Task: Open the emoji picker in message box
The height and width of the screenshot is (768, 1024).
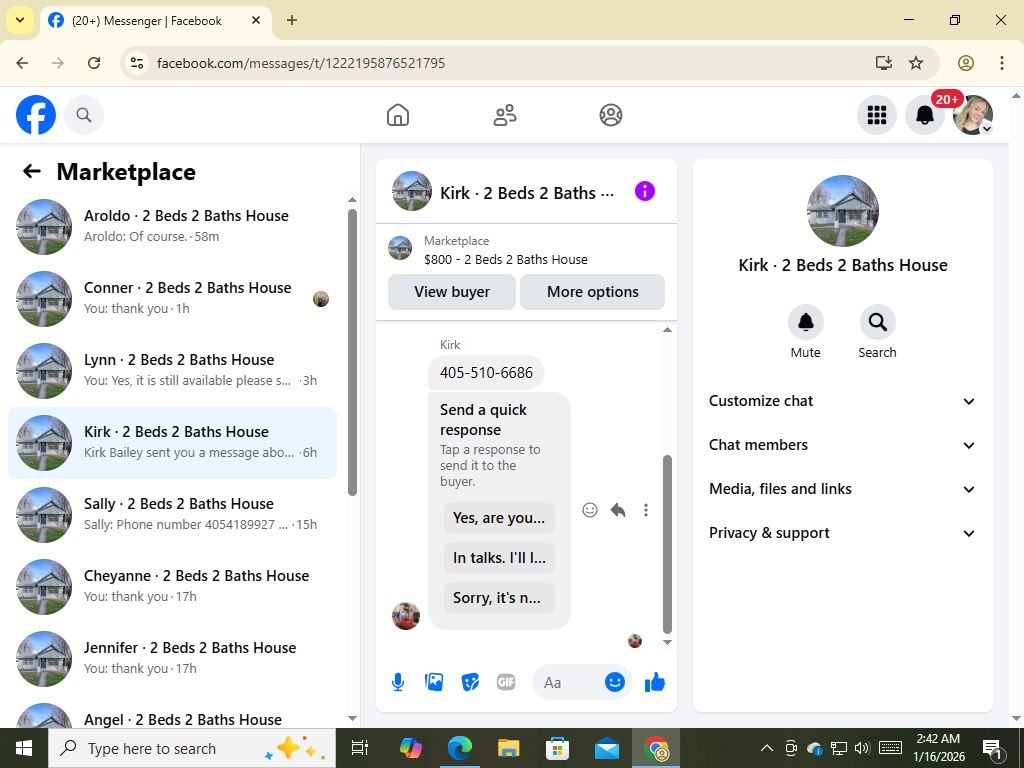Action: [x=615, y=682]
